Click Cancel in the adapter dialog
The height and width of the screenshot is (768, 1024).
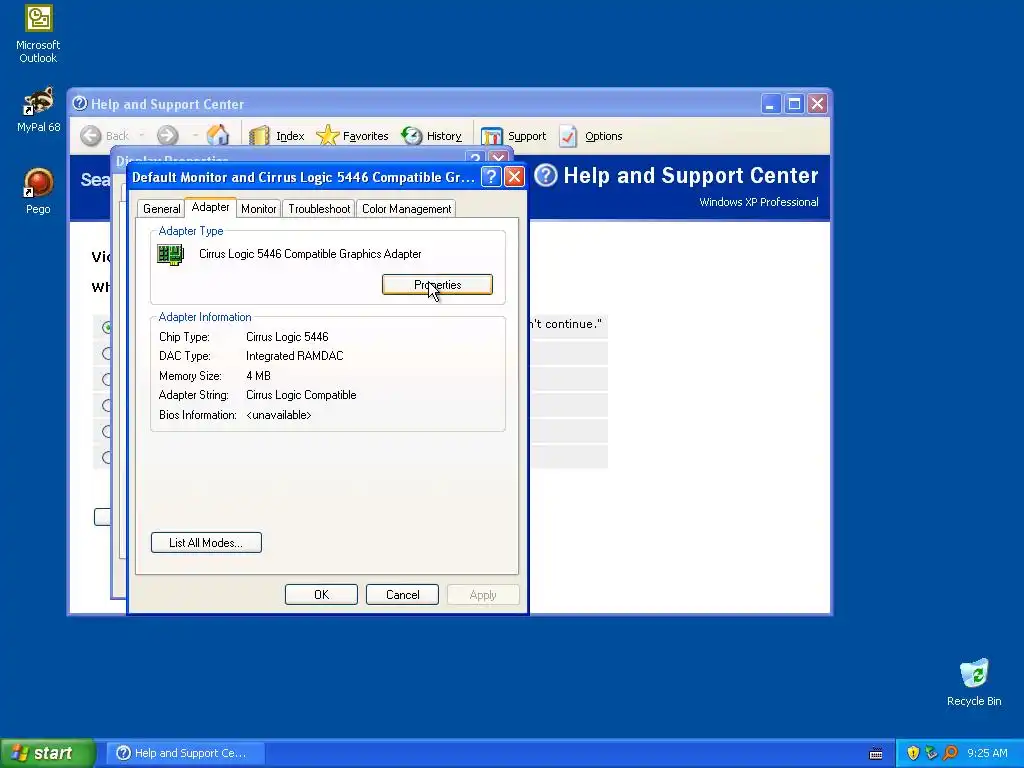402,595
